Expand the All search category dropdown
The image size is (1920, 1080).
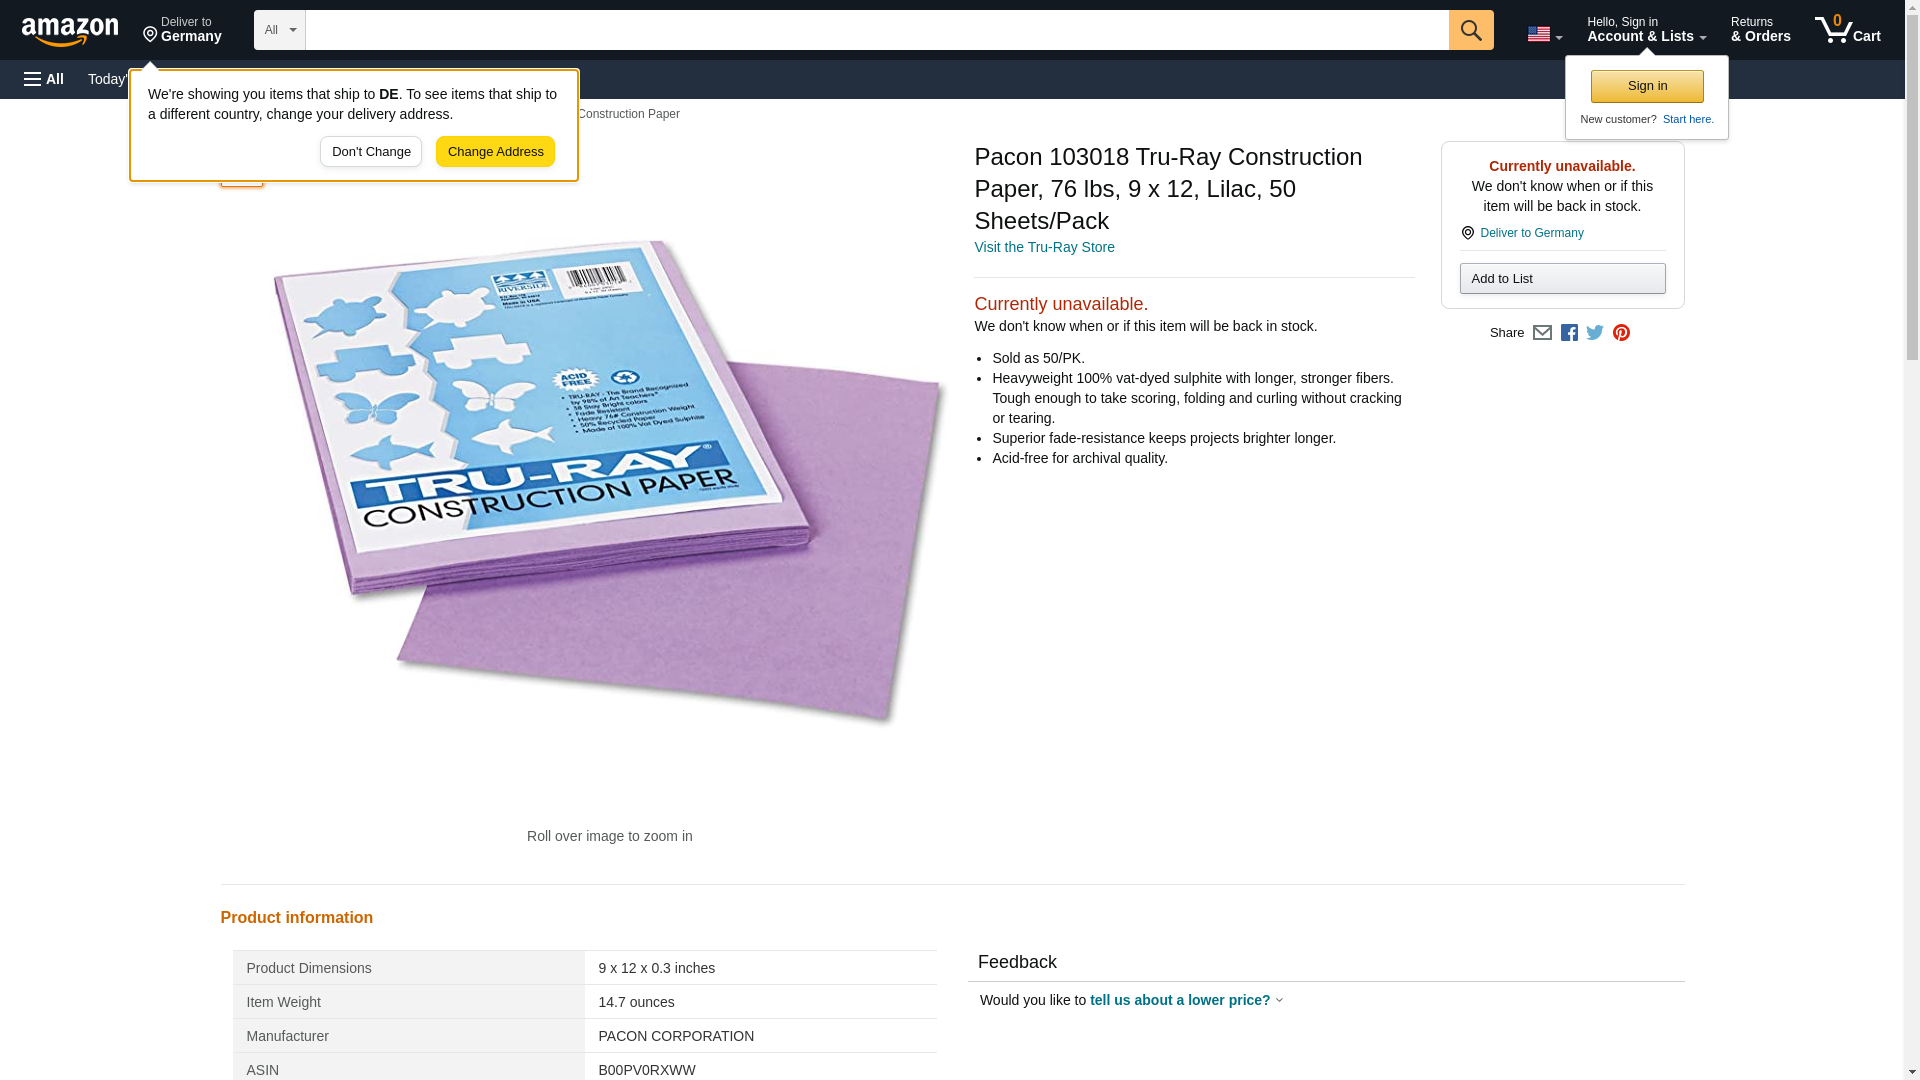click(279, 30)
